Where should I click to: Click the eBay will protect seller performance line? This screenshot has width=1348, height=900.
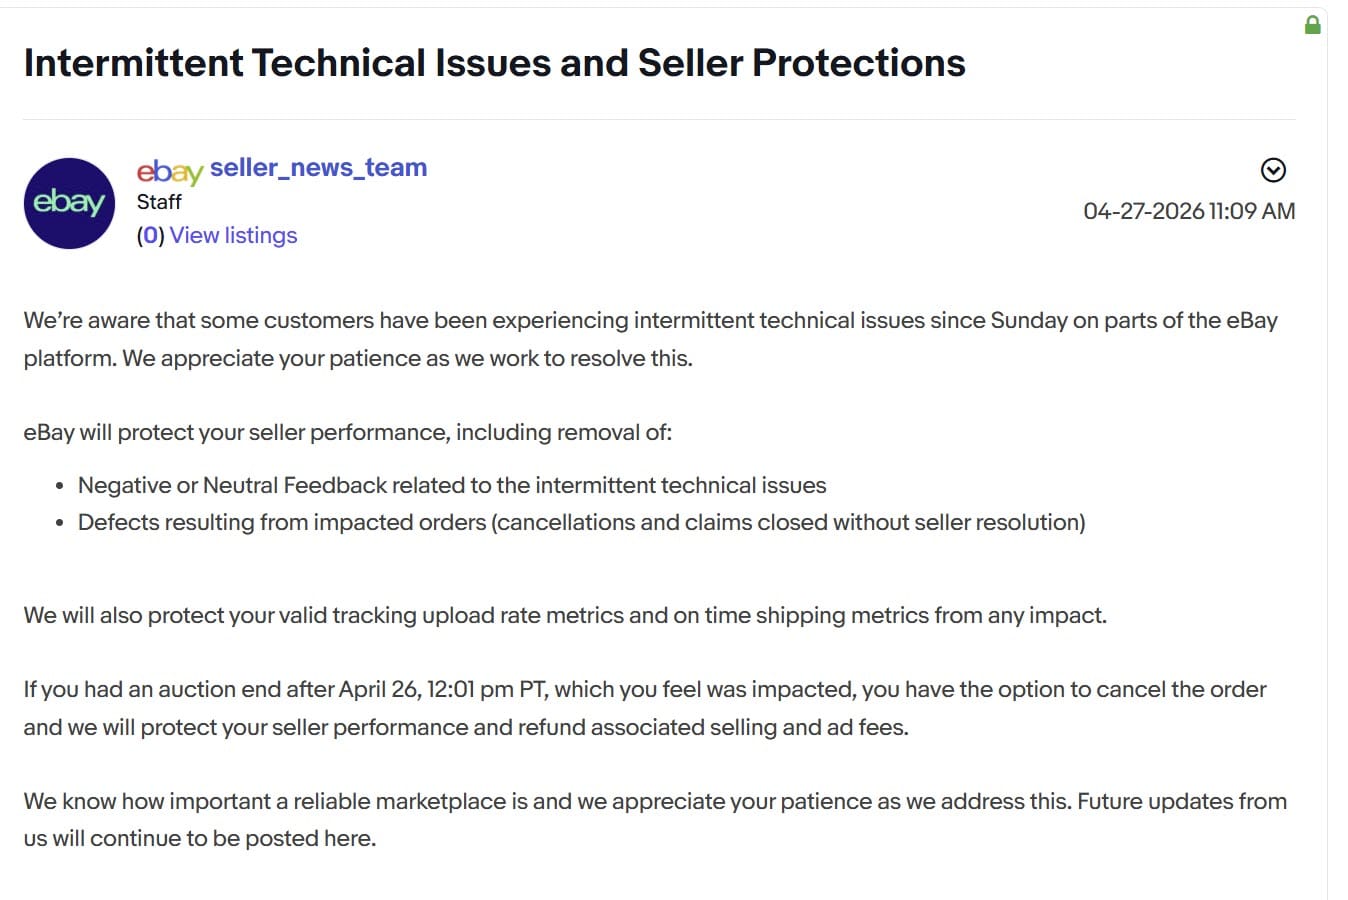tap(348, 433)
